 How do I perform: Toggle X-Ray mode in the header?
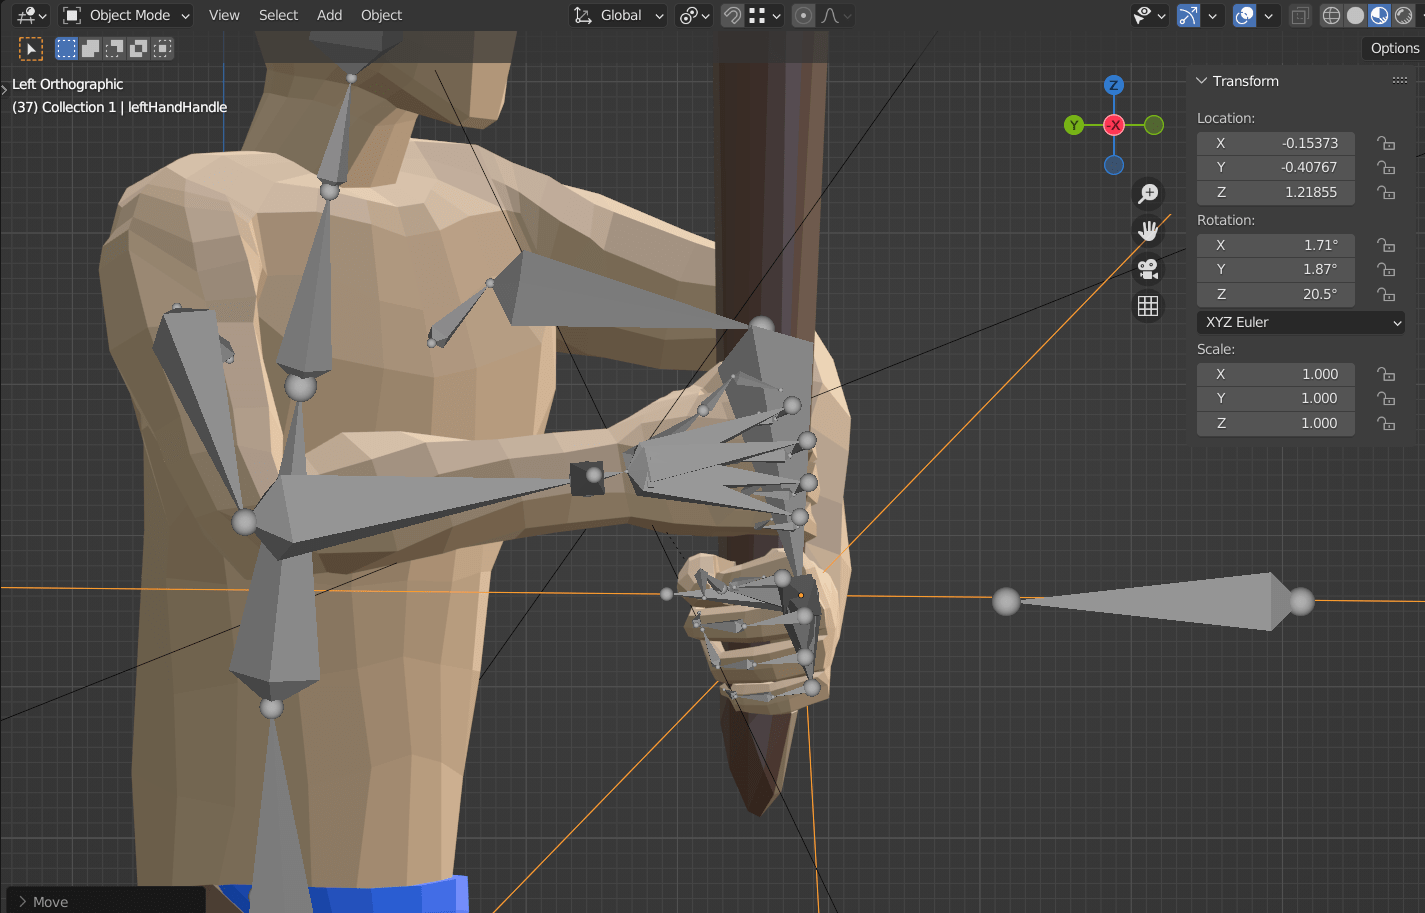pos(1300,15)
